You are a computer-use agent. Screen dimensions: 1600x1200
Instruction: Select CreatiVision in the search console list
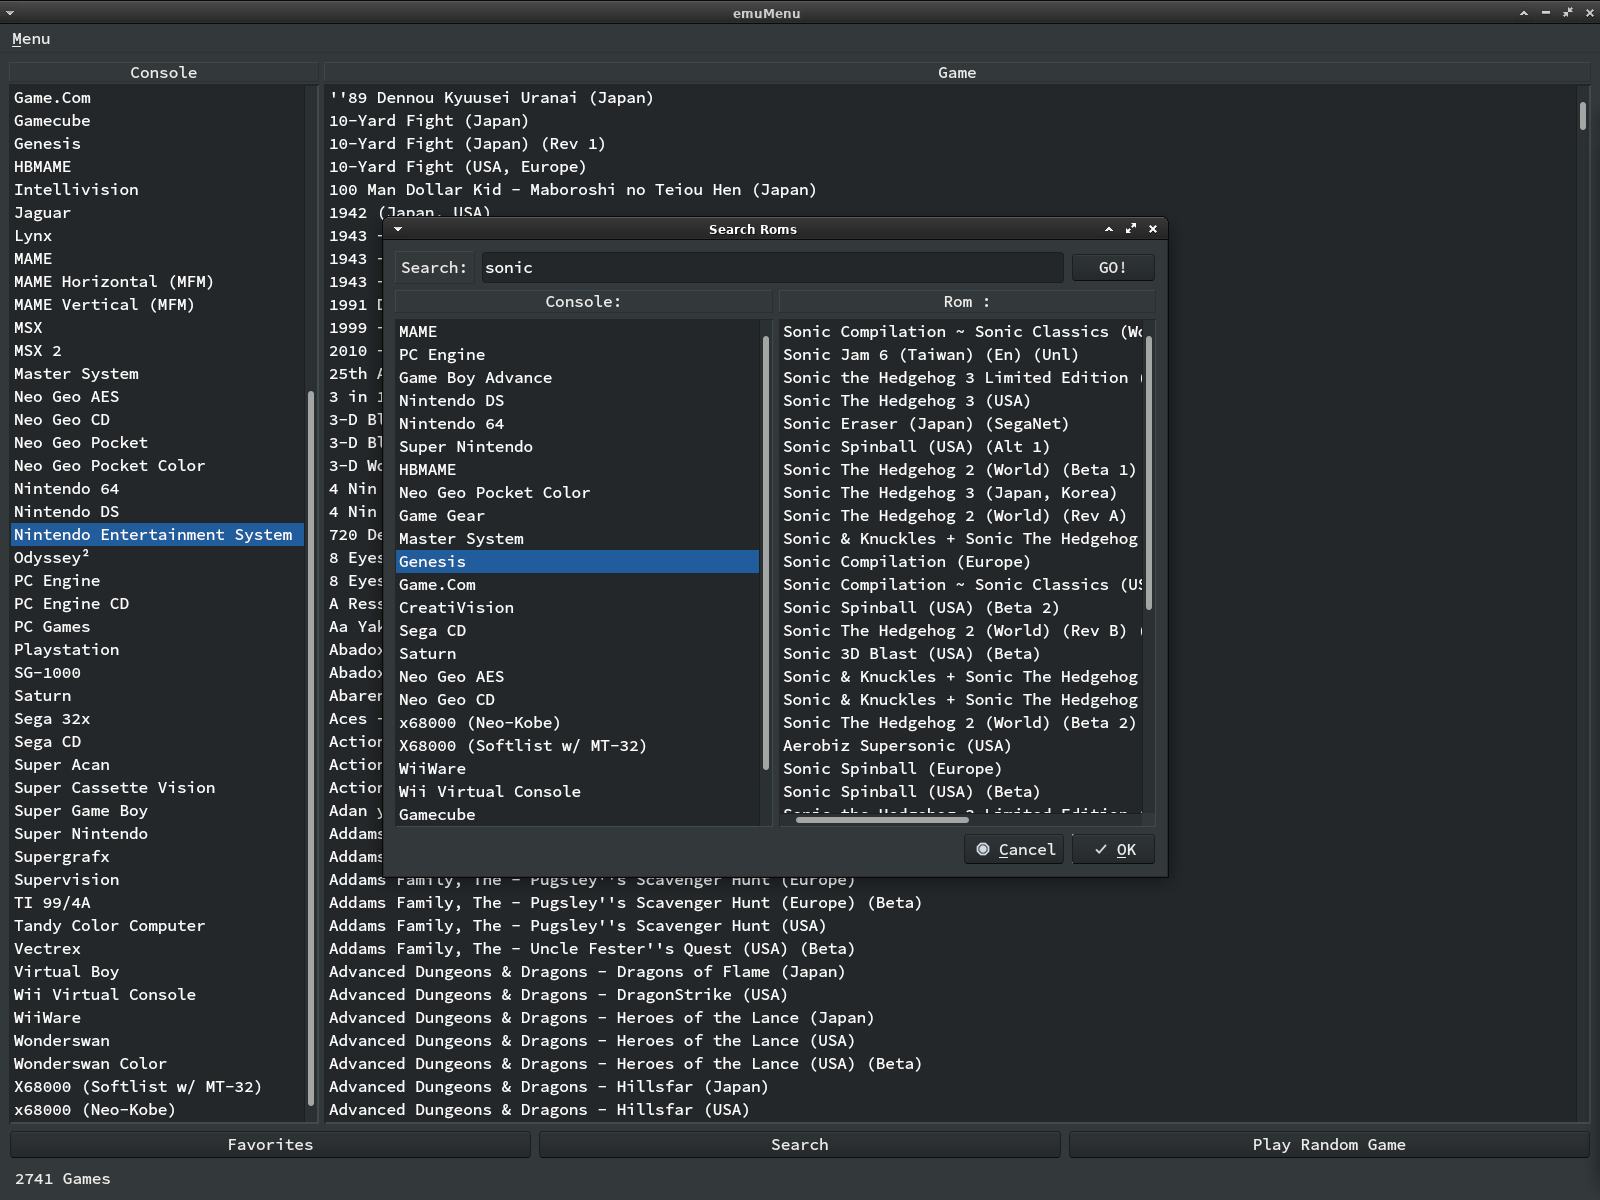pyautogui.click(x=577, y=608)
